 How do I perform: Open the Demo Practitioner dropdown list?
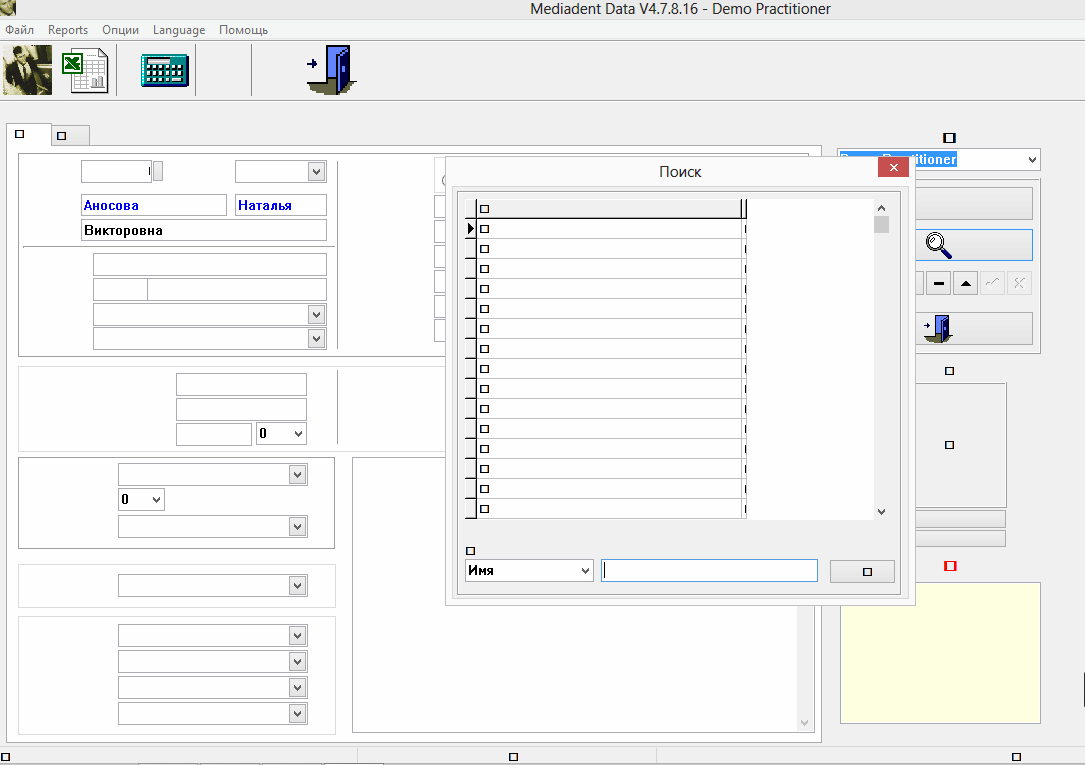pos(1031,160)
